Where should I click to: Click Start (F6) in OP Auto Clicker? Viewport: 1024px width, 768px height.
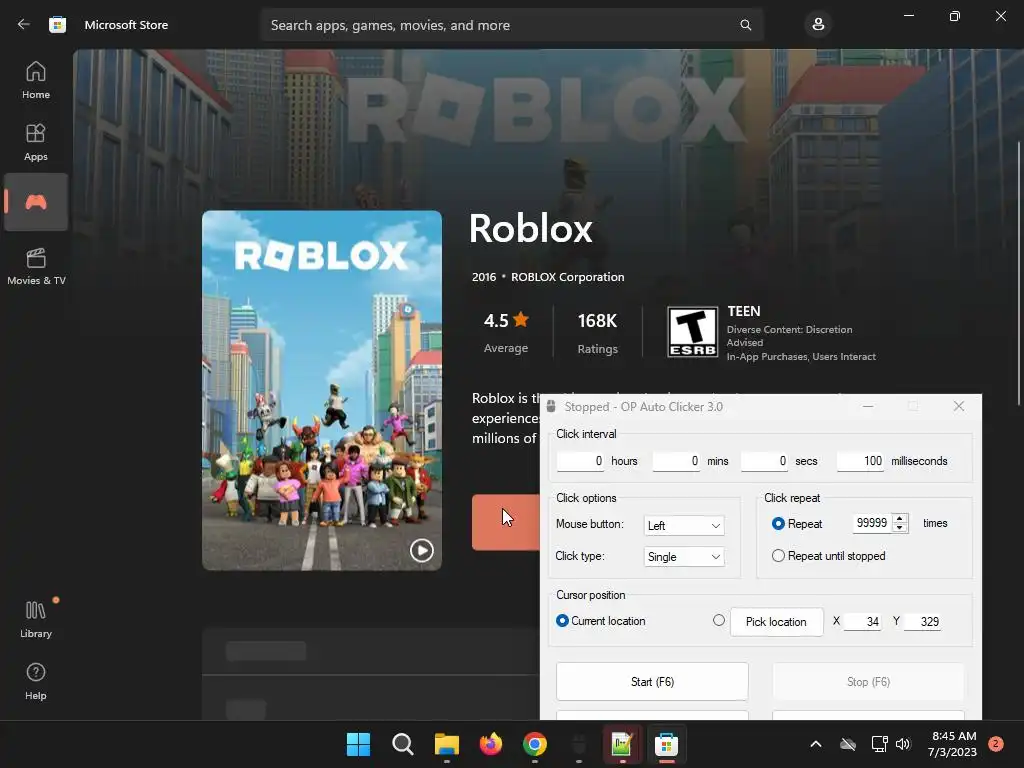(652, 682)
